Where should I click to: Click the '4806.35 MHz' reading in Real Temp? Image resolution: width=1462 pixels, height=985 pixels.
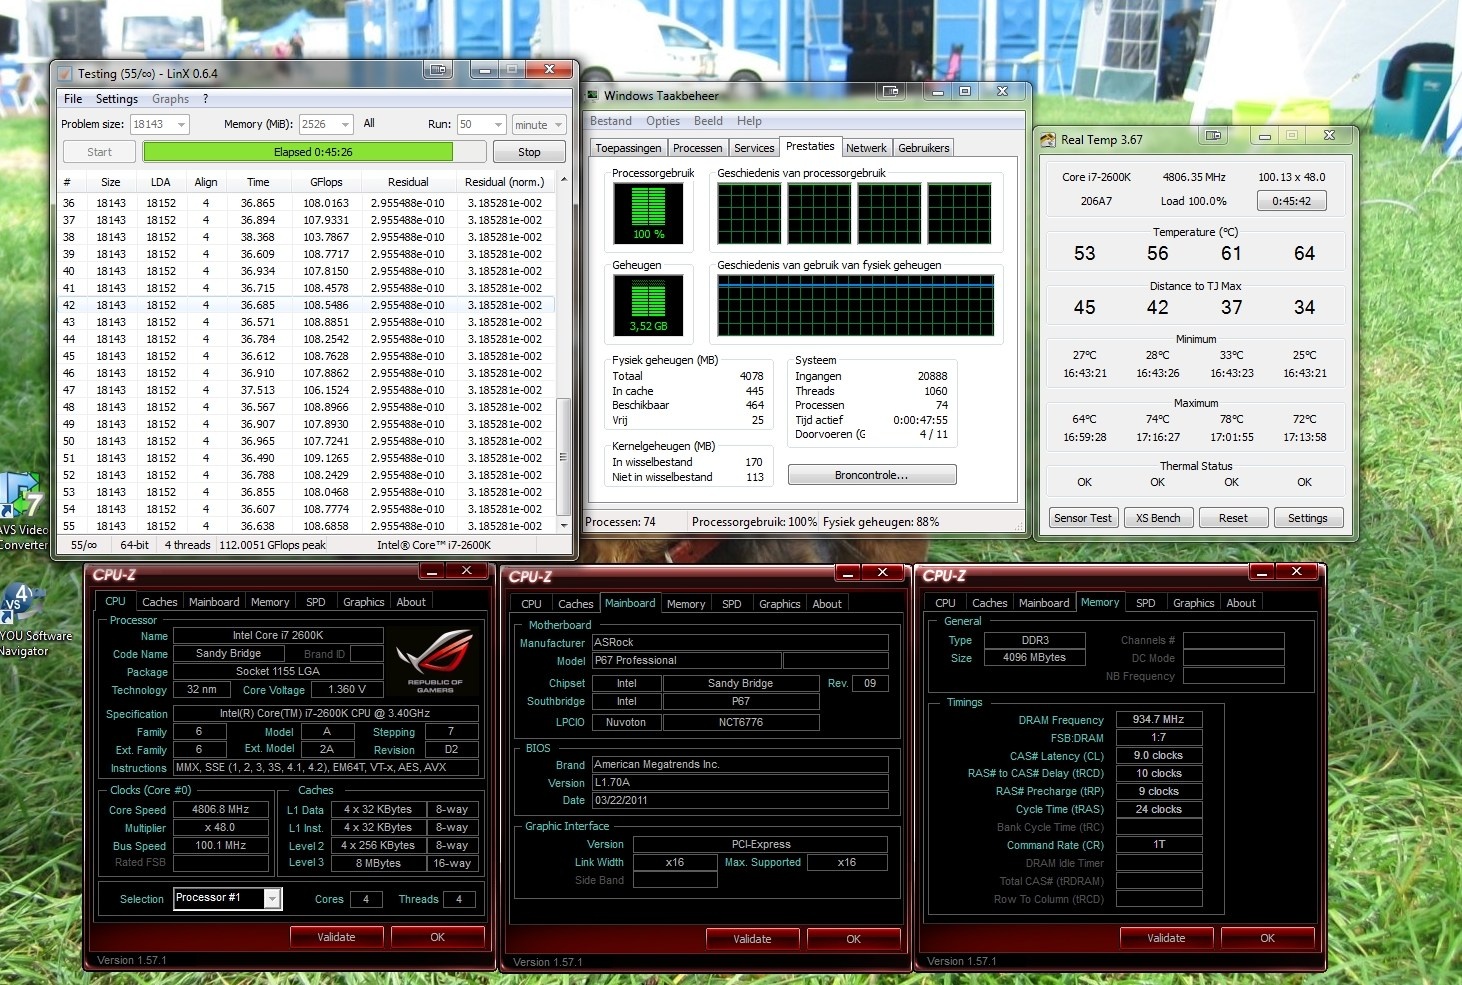1194,177
